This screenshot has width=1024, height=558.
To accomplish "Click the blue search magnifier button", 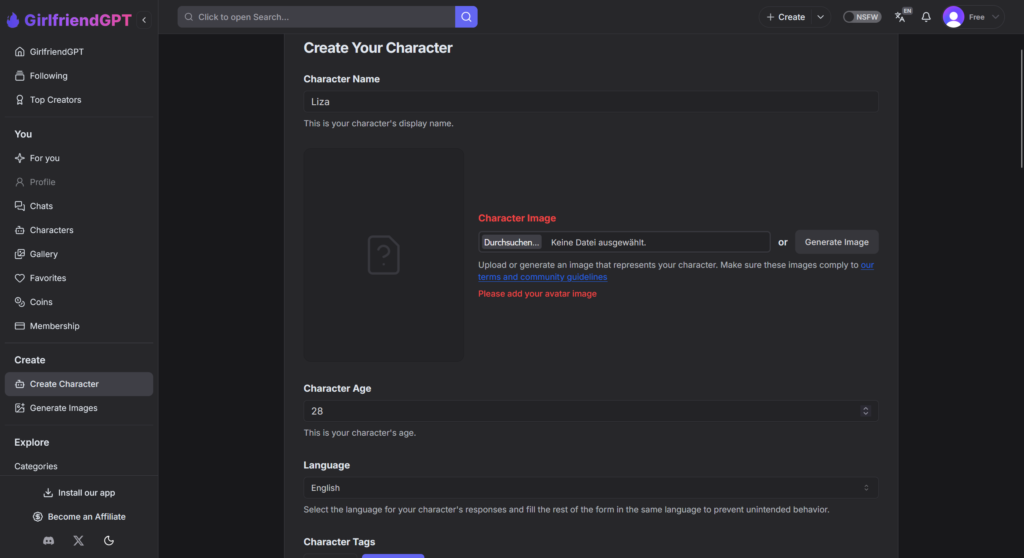I will click(x=466, y=17).
